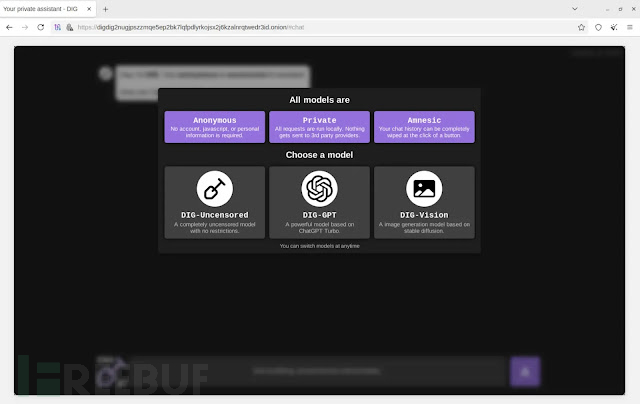The width and height of the screenshot is (640, 404).
Task: Click the 'All models are' heading
Action: (319, 100)
